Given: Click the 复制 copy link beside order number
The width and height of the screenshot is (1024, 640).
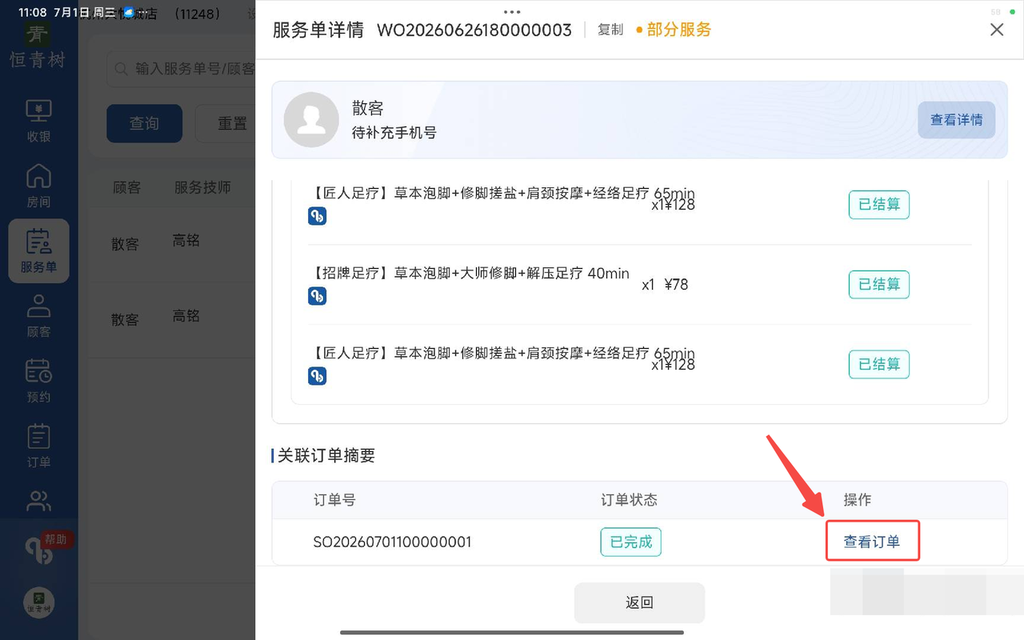Looking at the screenshot, I should [x=611, y=29].
